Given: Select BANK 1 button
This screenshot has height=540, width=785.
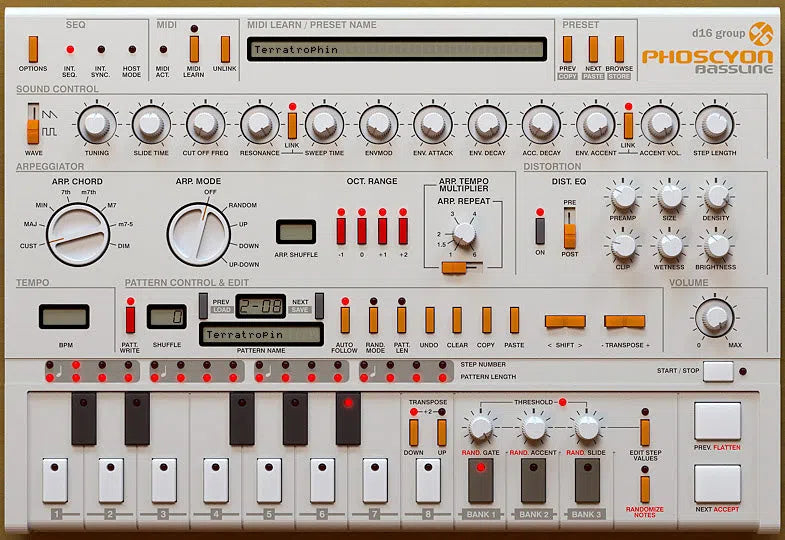Looking at the screenshot, I should pos(481,480).
